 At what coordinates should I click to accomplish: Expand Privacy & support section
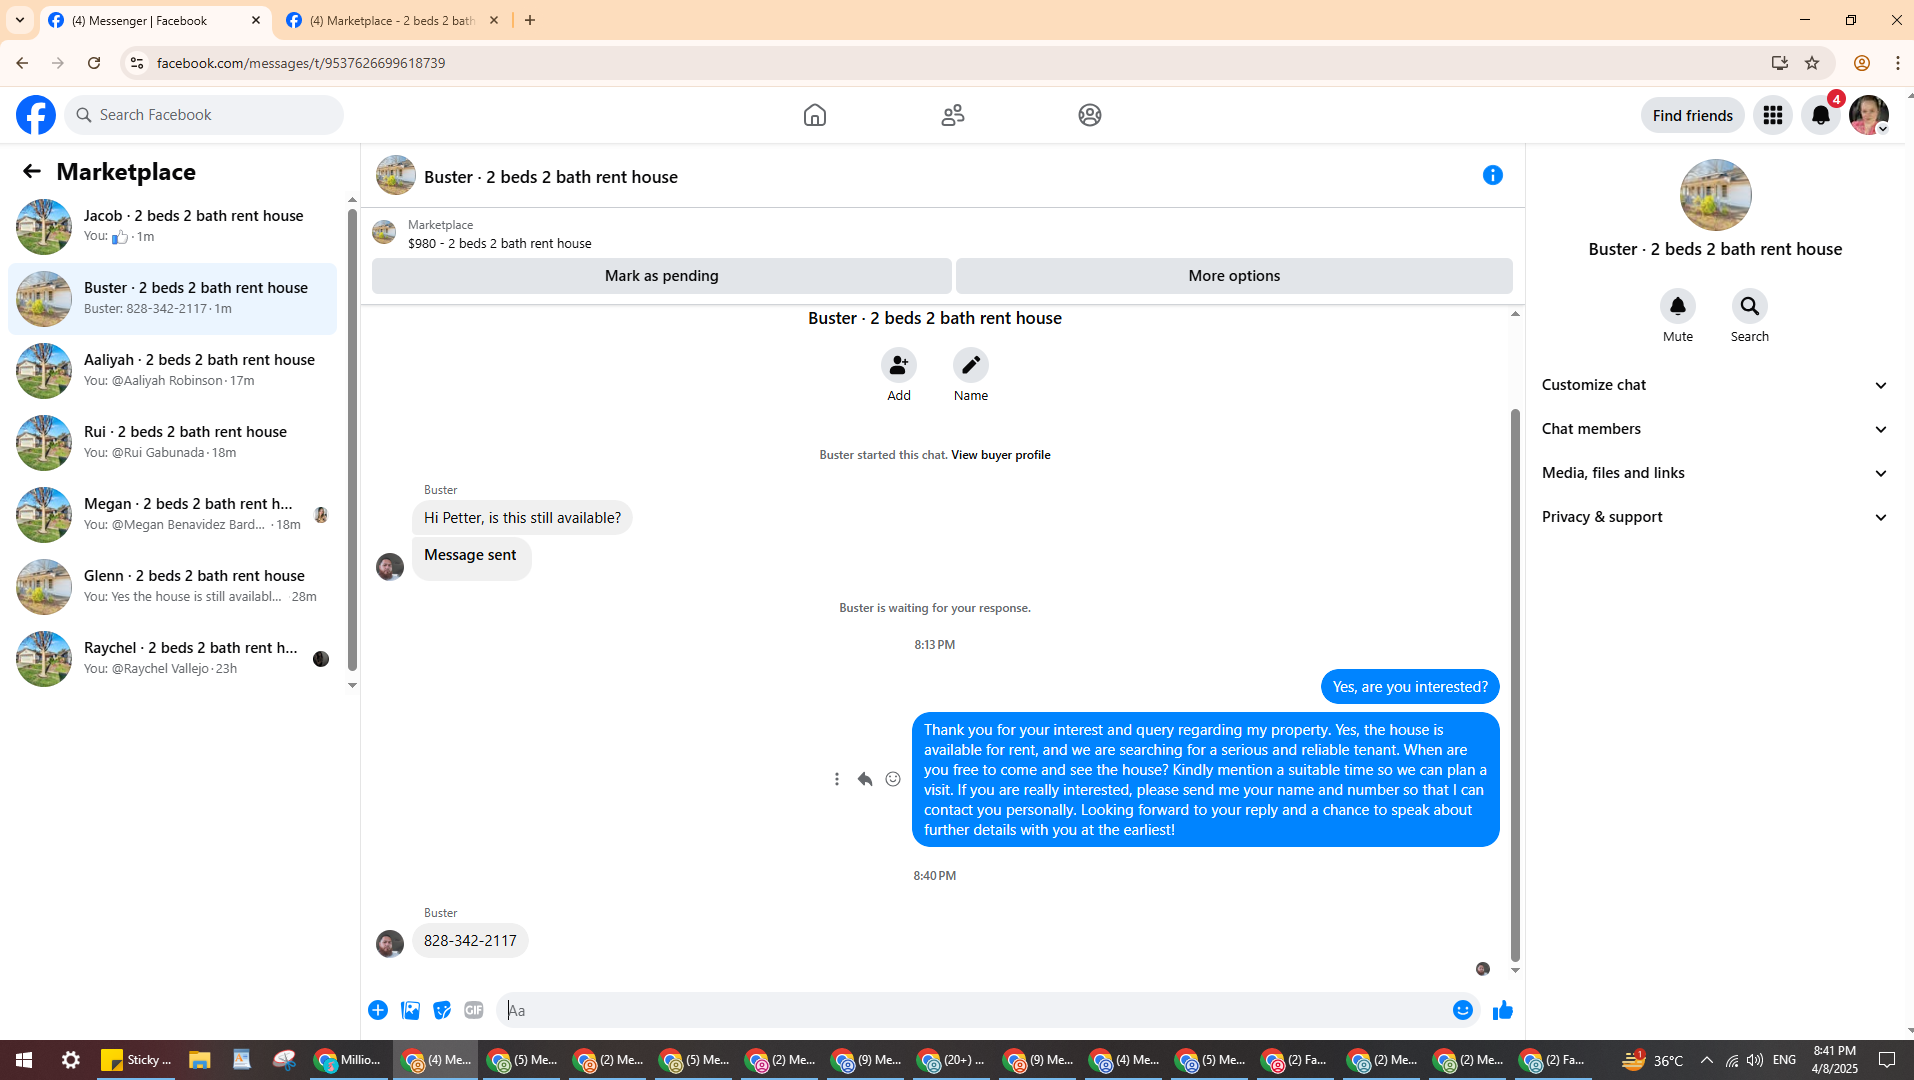point(1715,517)
